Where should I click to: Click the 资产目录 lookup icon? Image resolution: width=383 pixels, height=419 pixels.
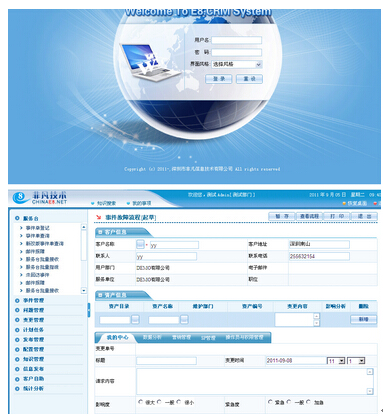(x=135, y=319)
